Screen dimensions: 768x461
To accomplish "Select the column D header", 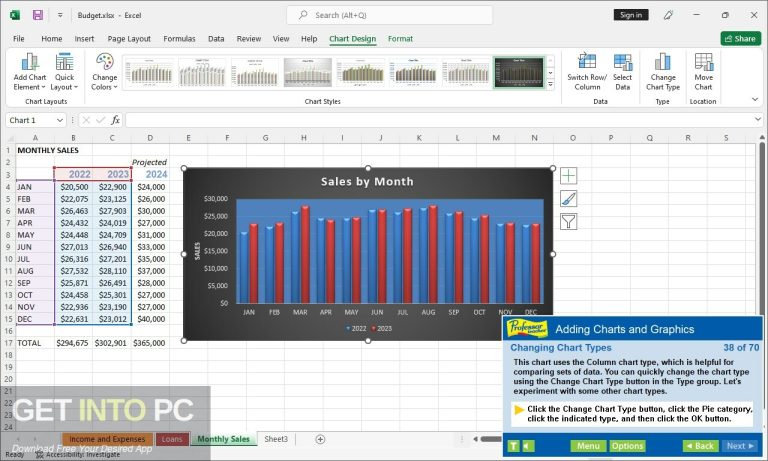I will [x=150, y=138].
